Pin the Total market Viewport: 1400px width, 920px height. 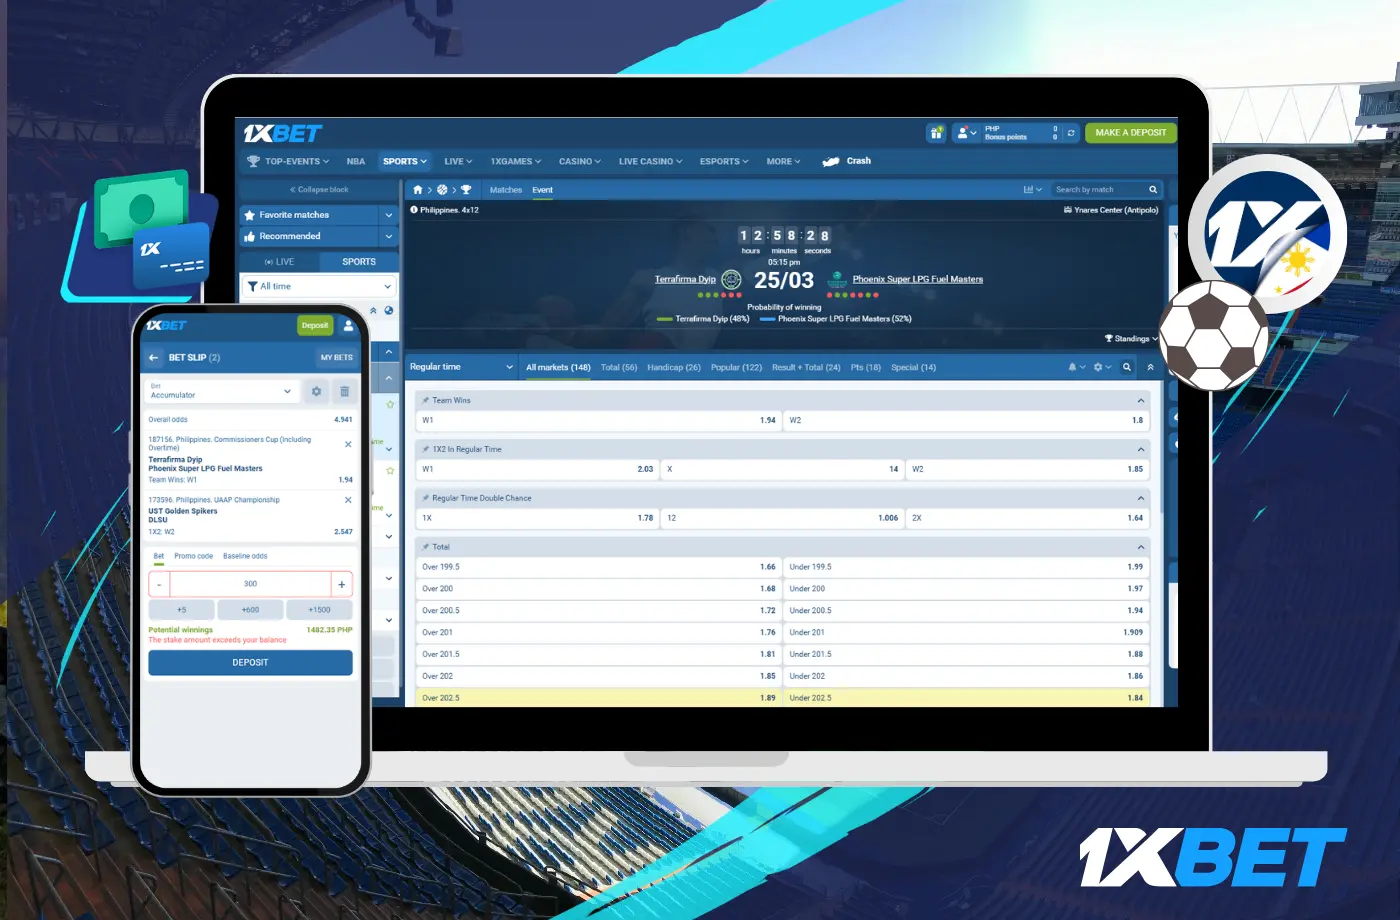click(x=426, y=547)
